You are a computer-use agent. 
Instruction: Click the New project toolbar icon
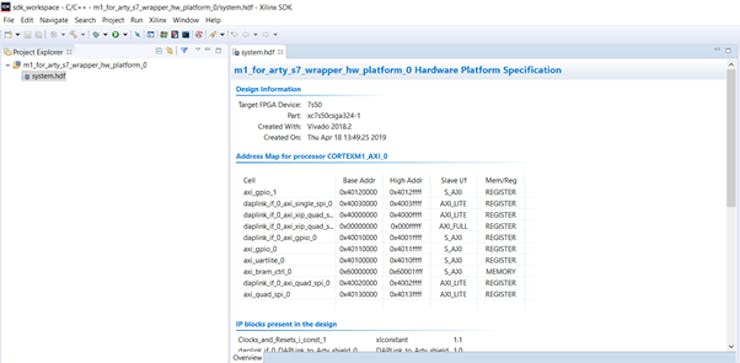tap(8, 34)
